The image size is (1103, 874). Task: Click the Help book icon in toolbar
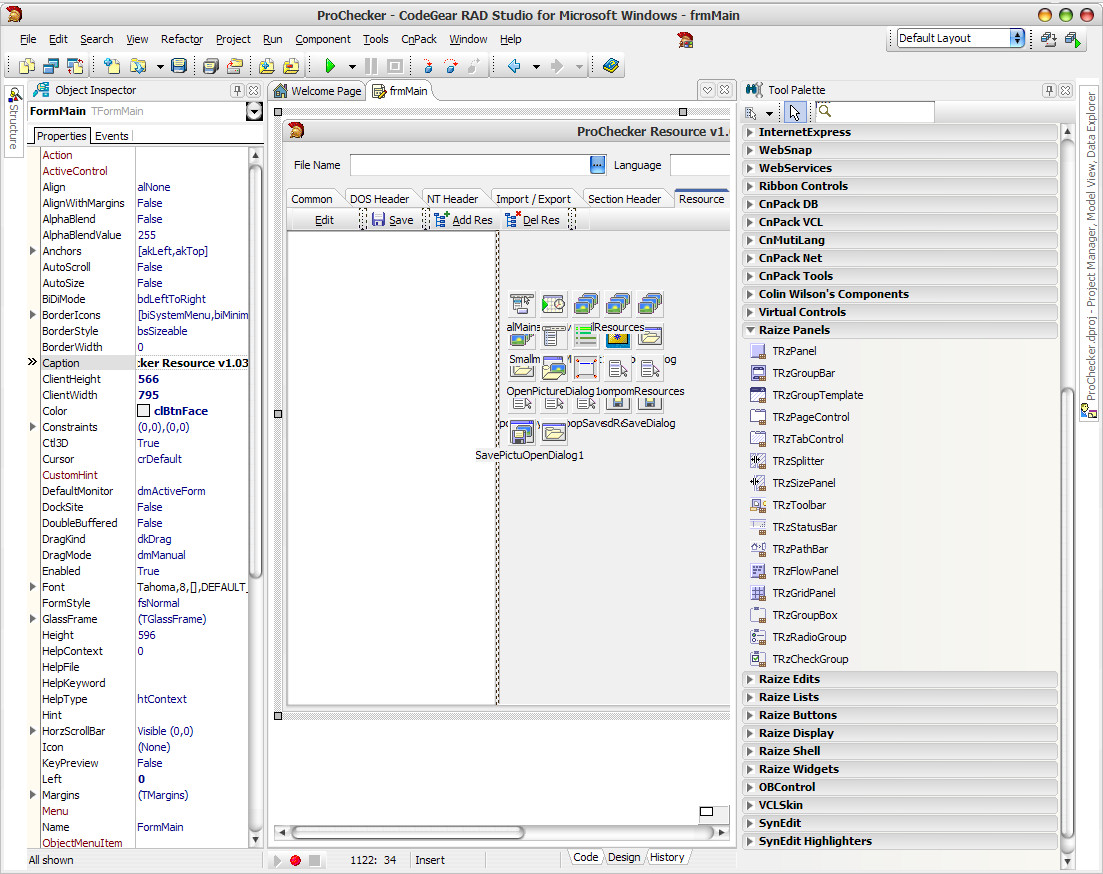[611, 66]
